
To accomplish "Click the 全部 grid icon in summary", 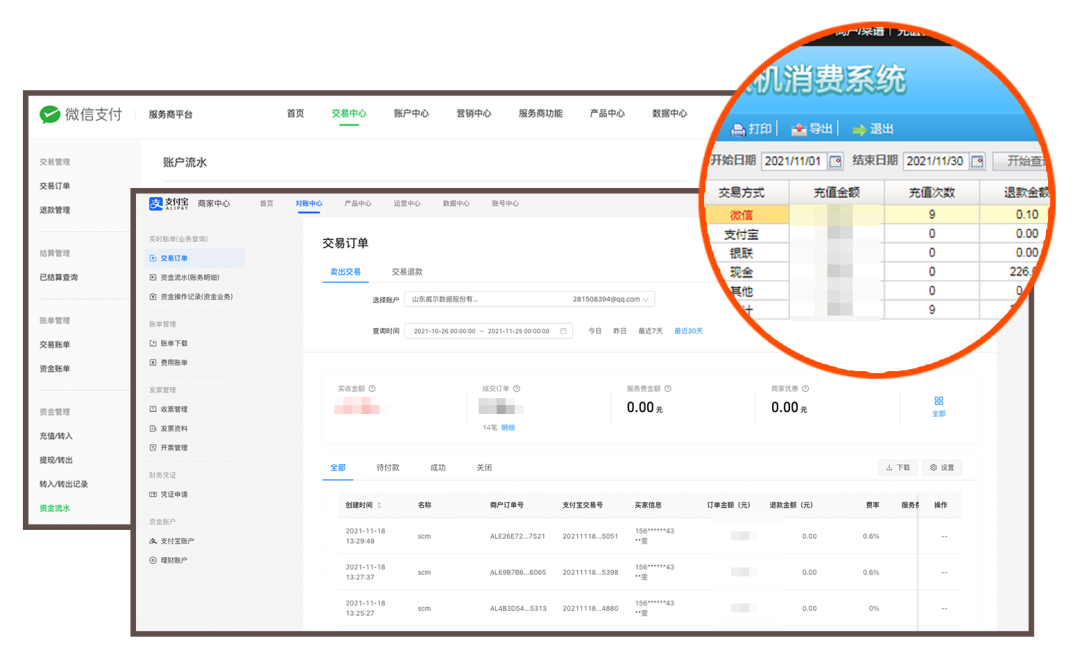I will click(x=938, y=401).
